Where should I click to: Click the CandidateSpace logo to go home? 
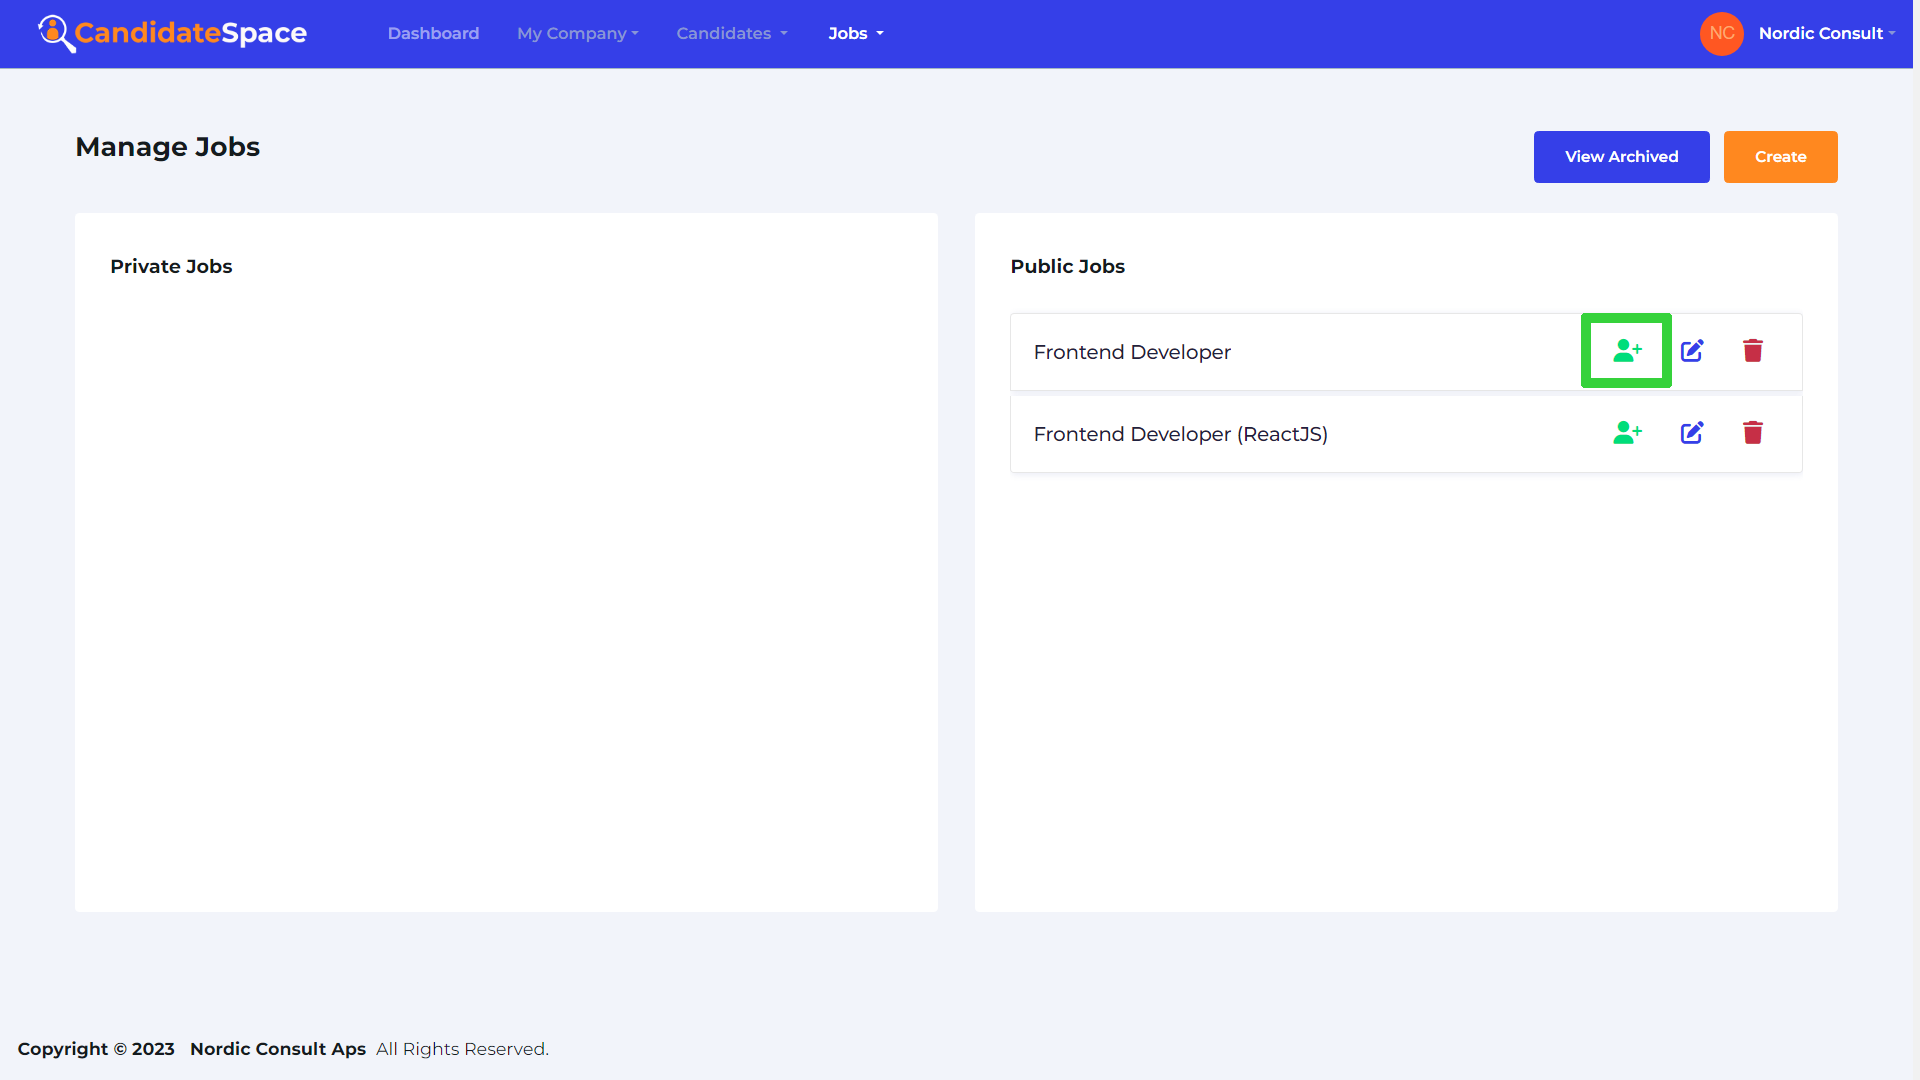click(x=171, y=33)
